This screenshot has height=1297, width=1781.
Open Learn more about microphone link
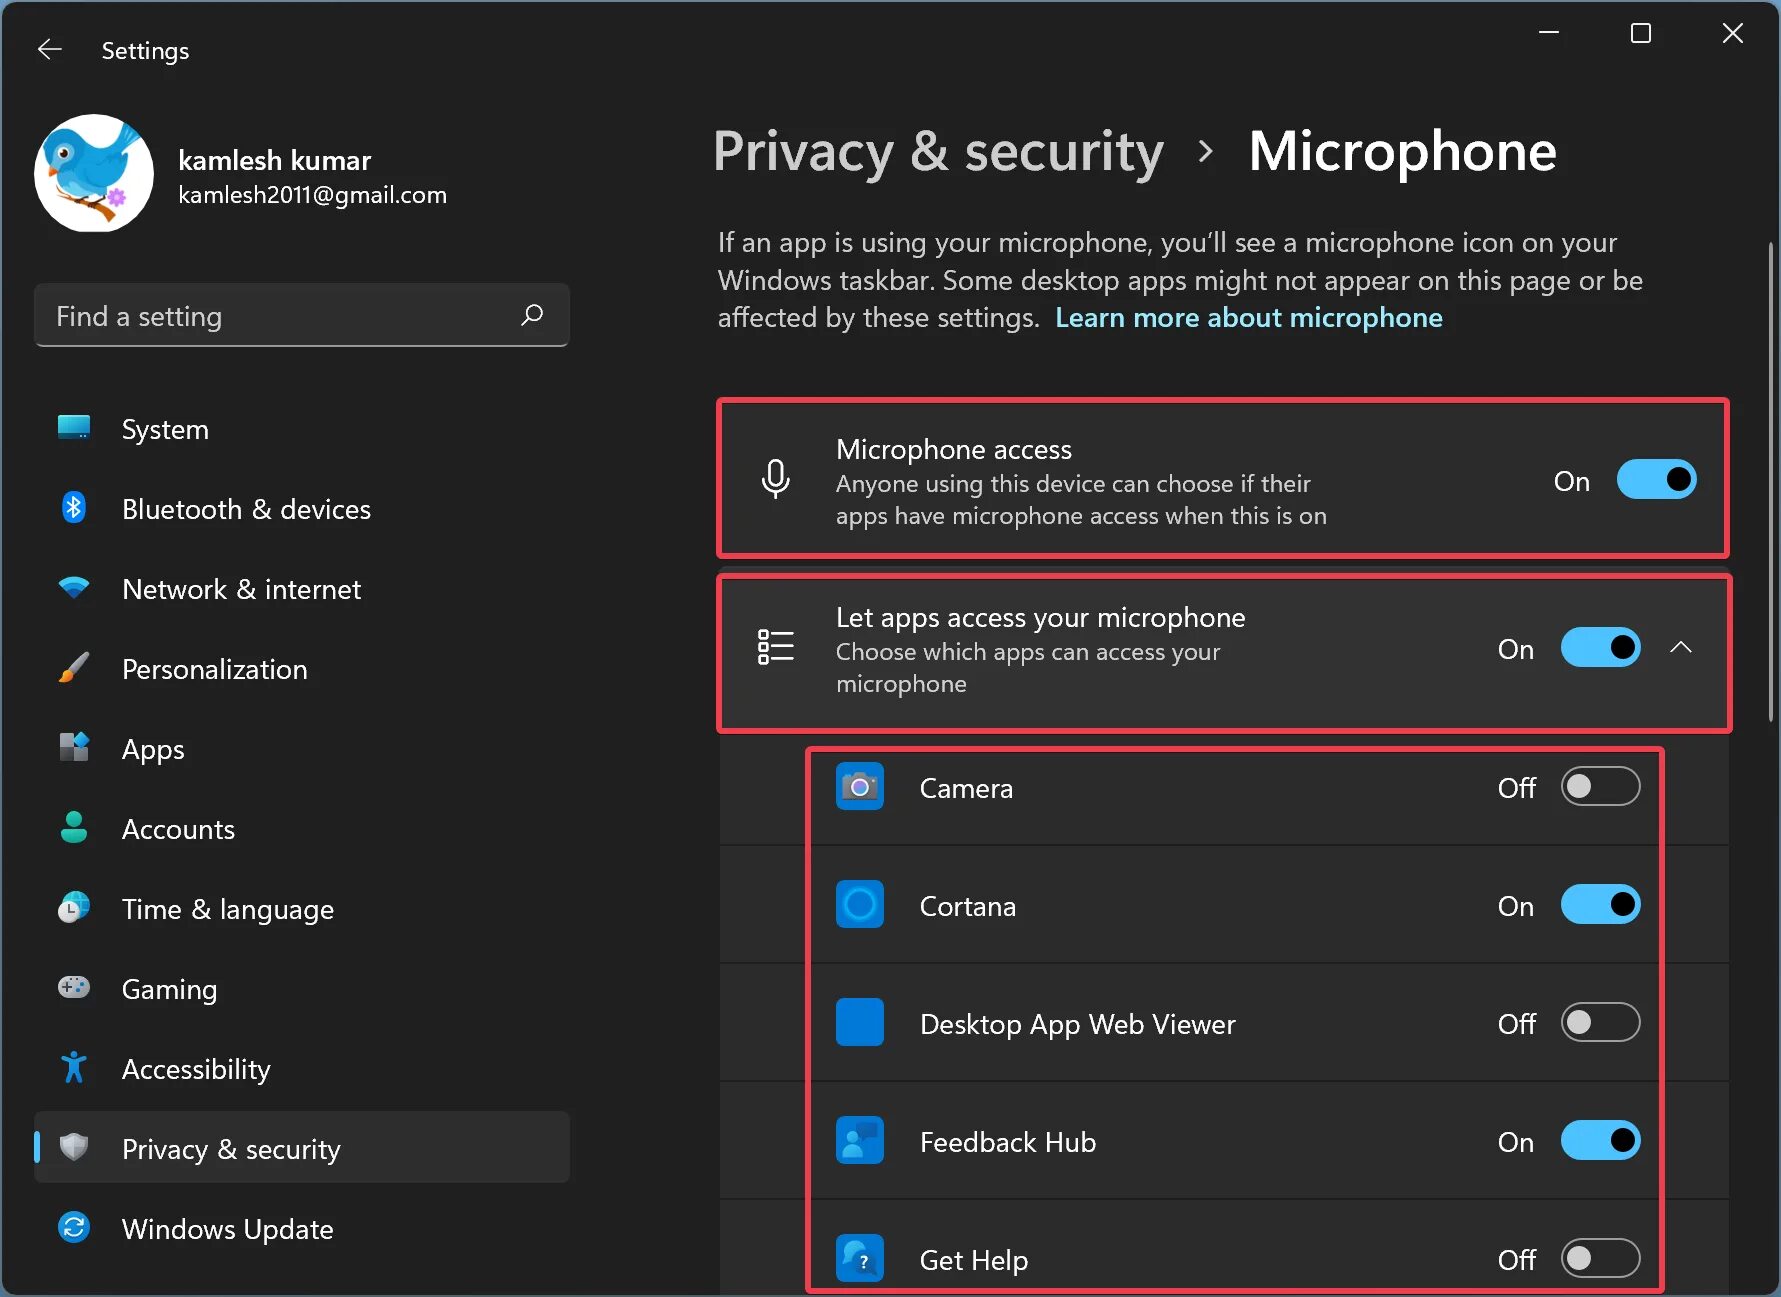coord(1248,318)
